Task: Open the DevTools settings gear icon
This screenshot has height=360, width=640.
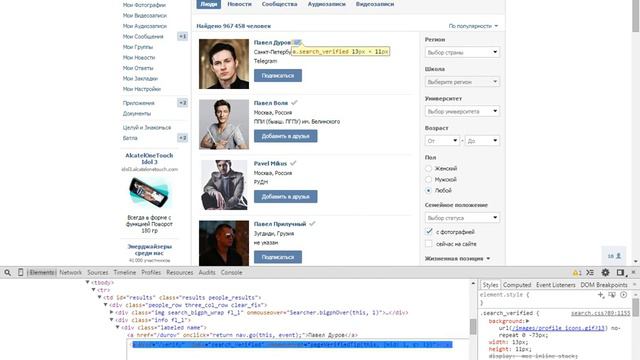Action: [605, 273]
